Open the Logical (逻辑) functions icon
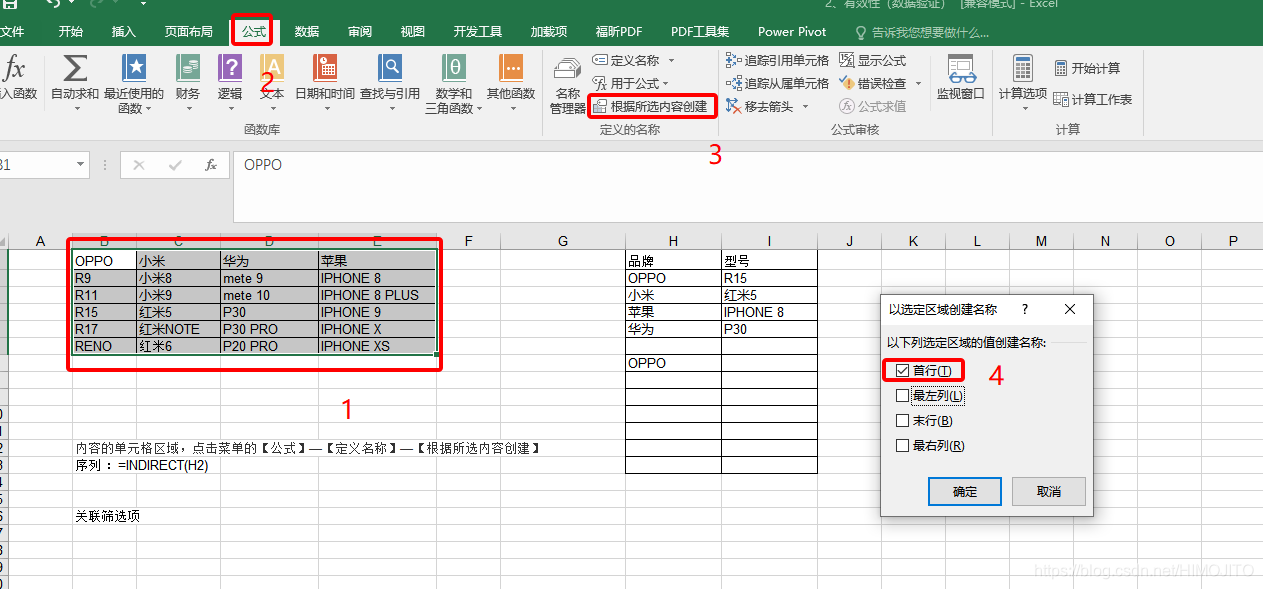Image resolution: width=1263 pixels, height=589 pixels. pyautogui.click(x=230, y=68)
